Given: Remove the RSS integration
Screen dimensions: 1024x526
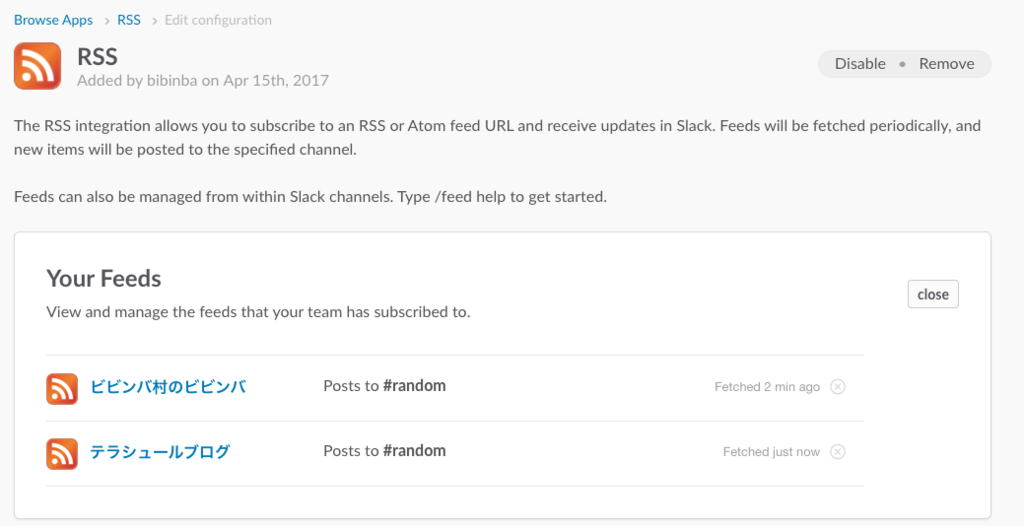Looking at the screenshot, I should (946, 64).
